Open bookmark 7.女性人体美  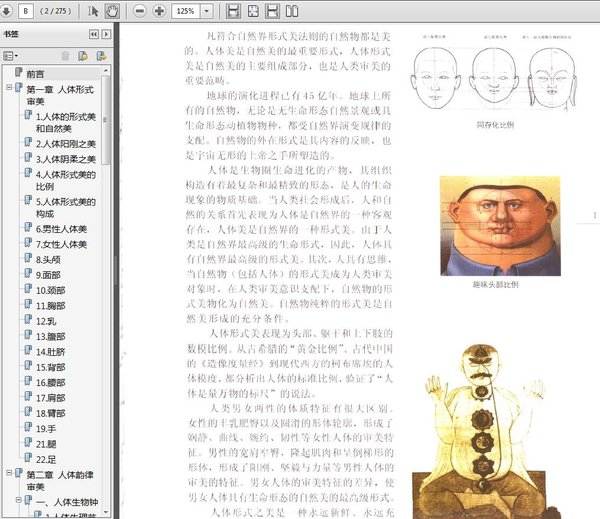click(61, 244)
